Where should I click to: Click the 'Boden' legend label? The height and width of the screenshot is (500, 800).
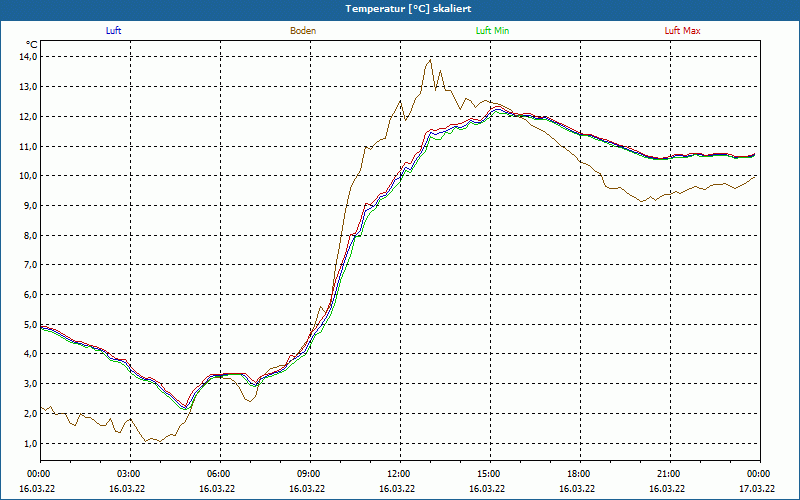click(303, 31)
